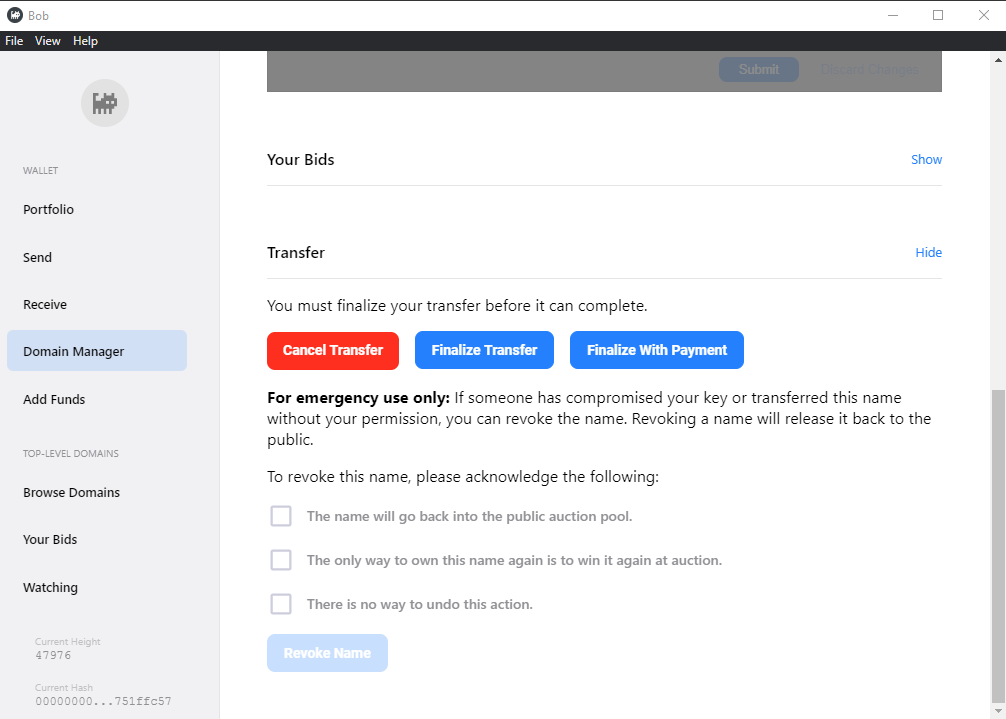Viewport: 1006px width, 719px height.
Task: Hide the Transfer section
Action: click(928, 253)
